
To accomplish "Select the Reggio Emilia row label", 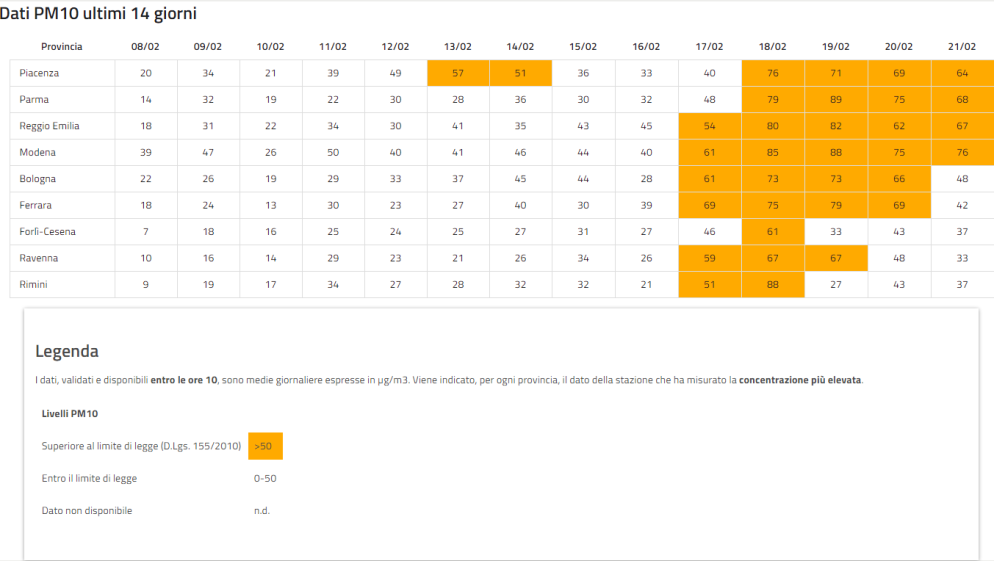I will (49, 126).
